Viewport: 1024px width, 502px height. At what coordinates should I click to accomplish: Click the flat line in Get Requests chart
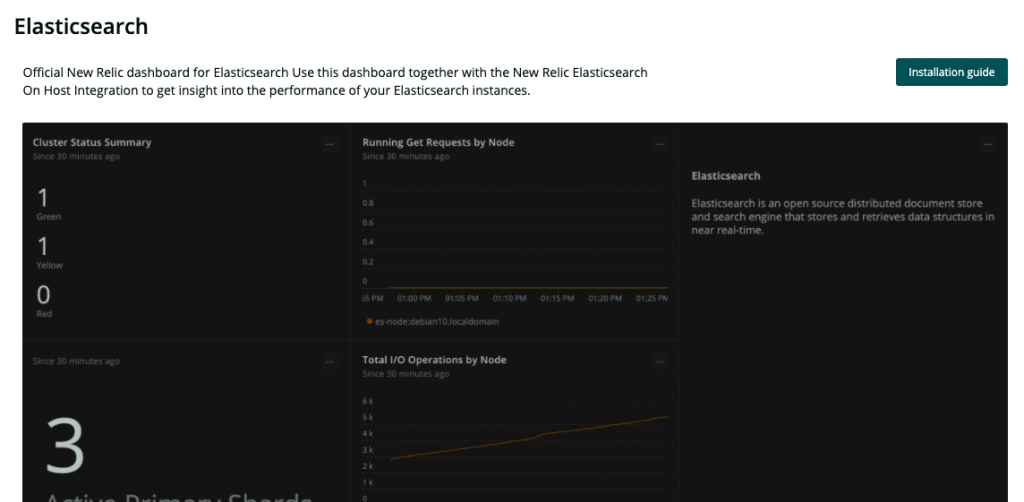coord(529,287)
